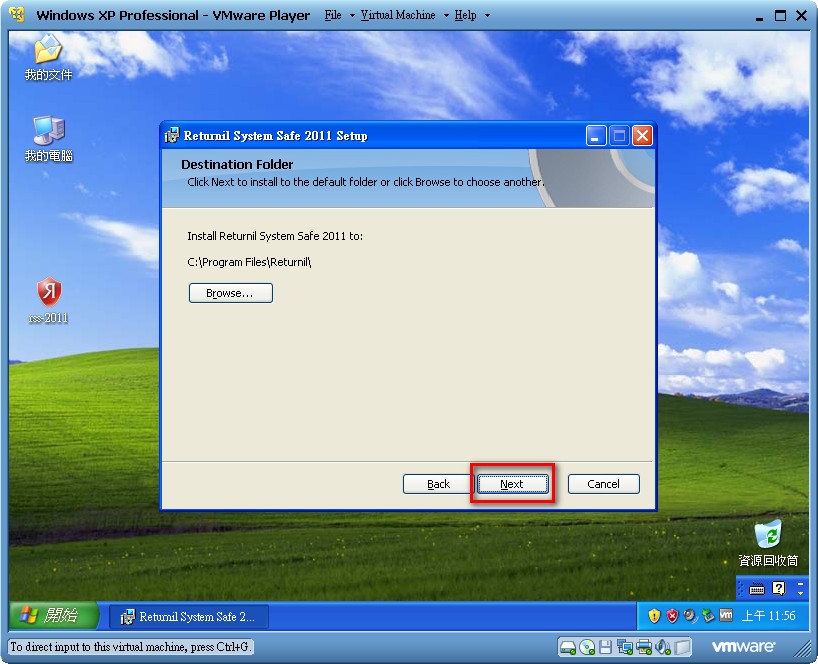
Task: Click the gray disc tray icon
Action: (x=690, y=616)
